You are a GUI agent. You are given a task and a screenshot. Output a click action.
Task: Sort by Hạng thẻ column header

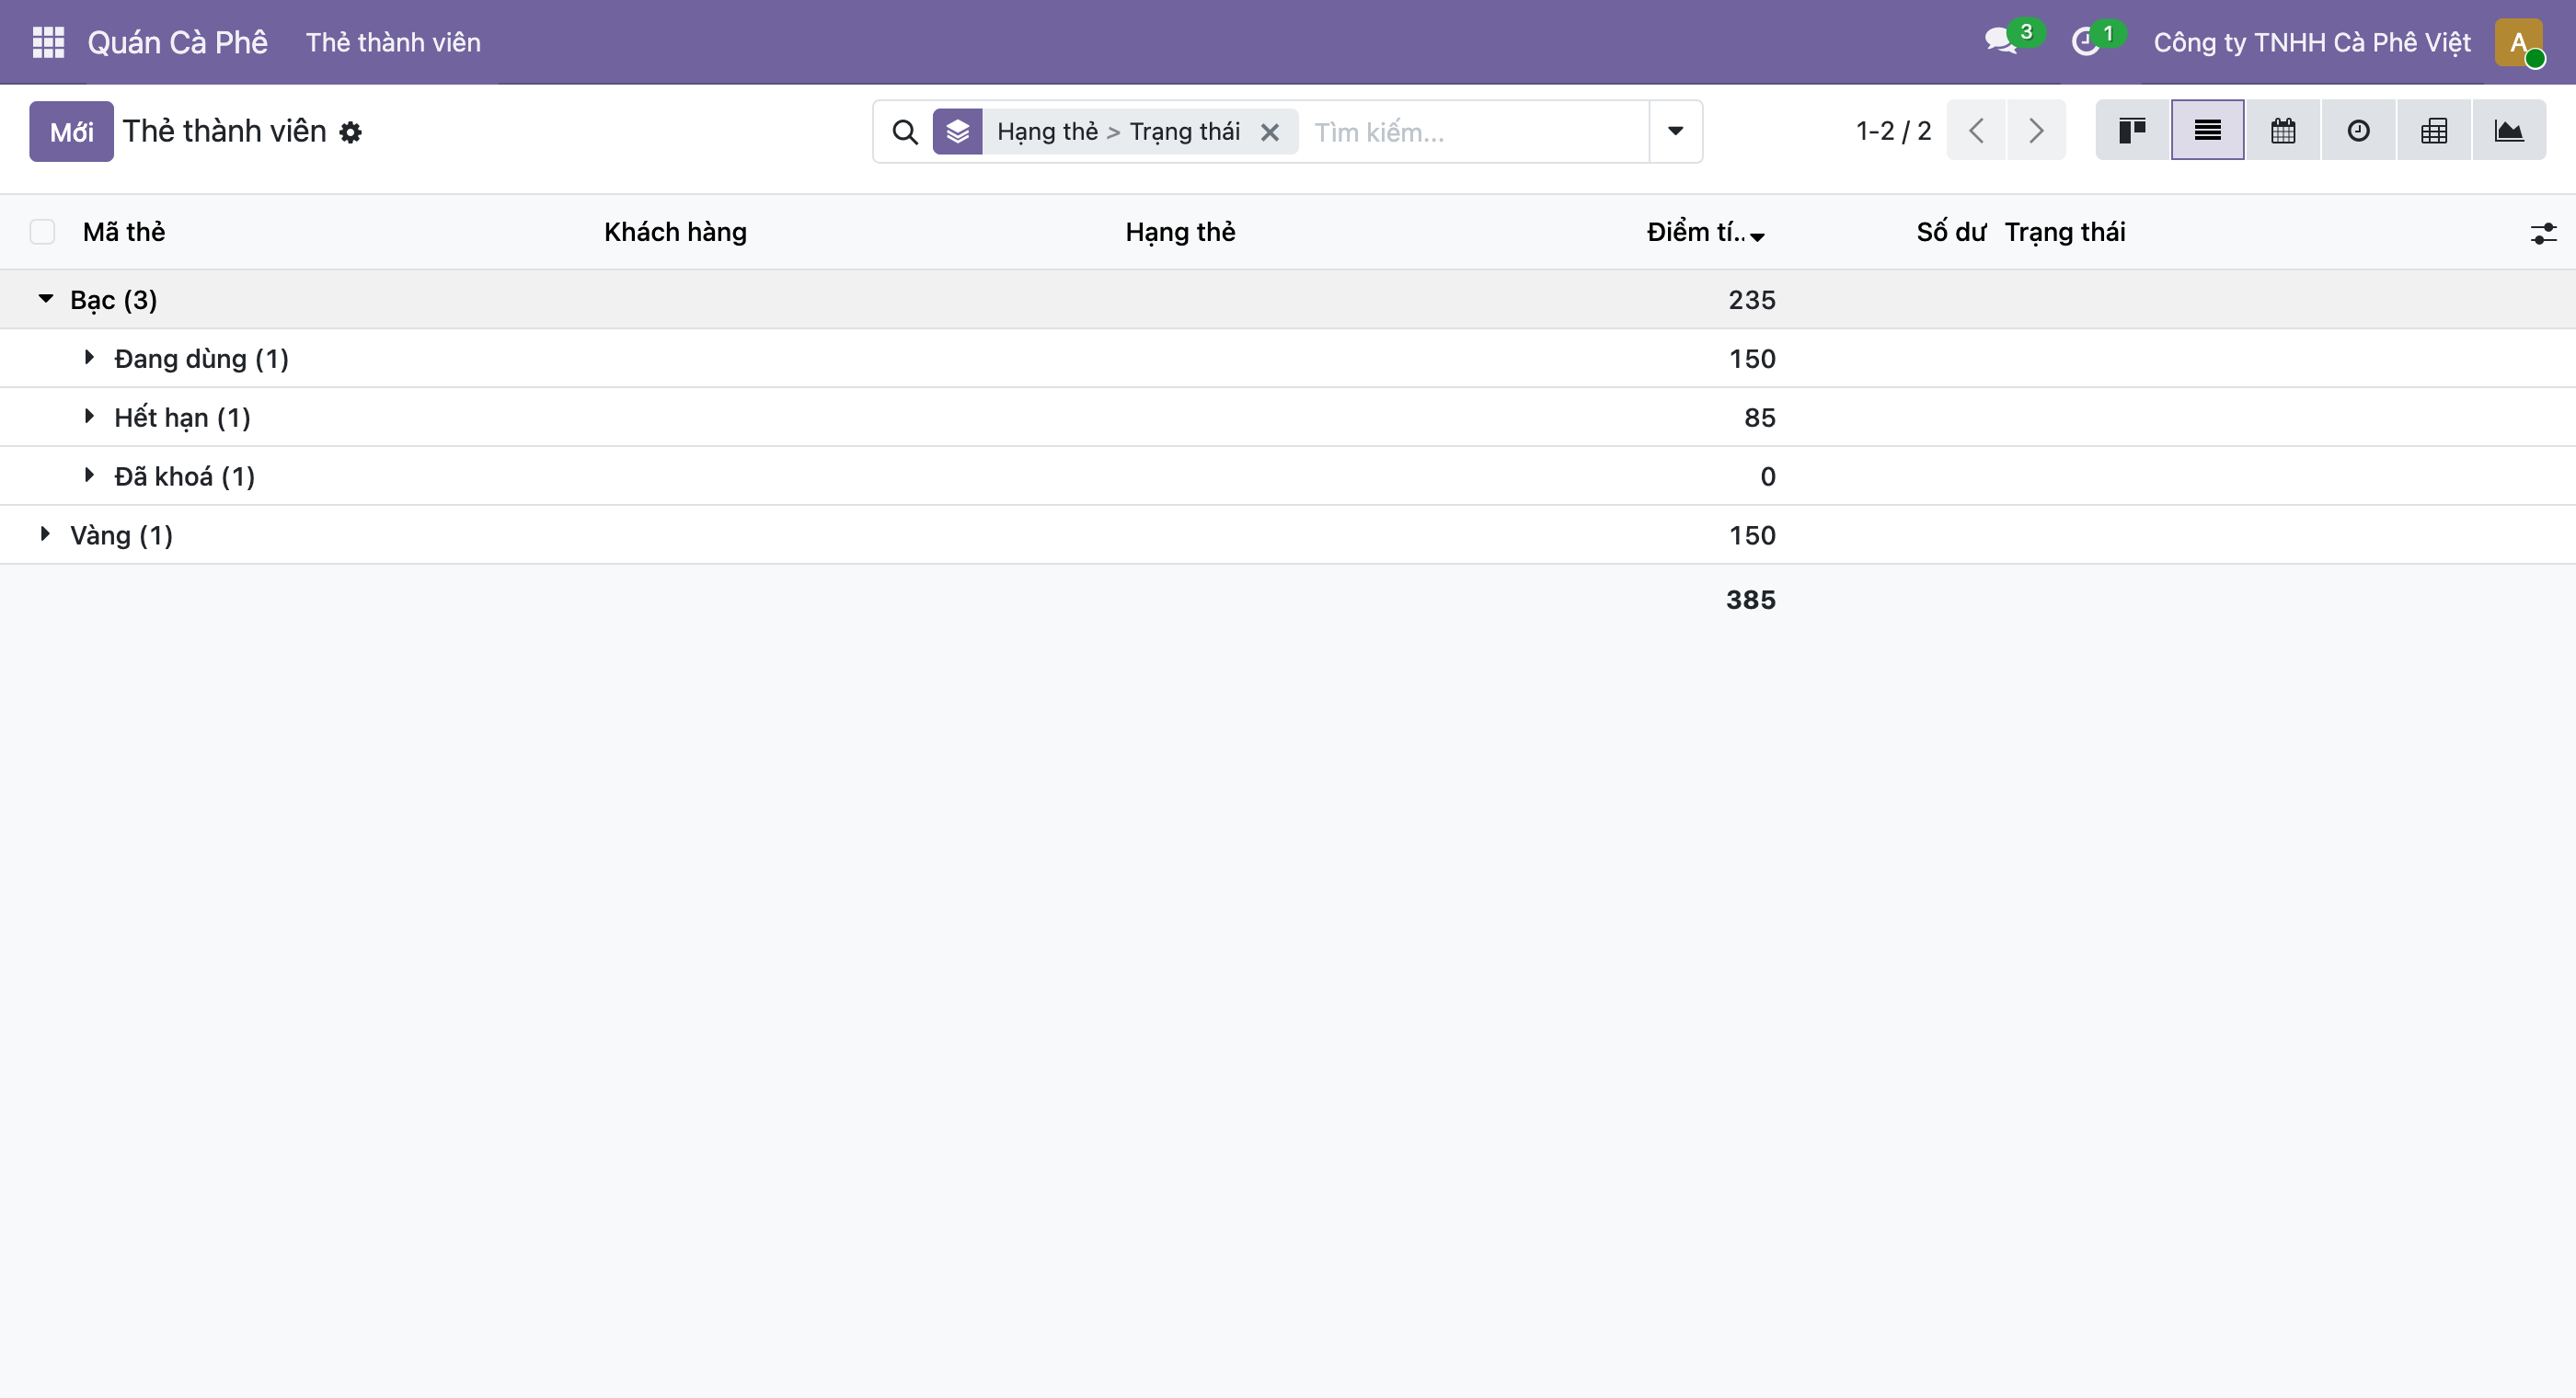[x=1181, y=232]
